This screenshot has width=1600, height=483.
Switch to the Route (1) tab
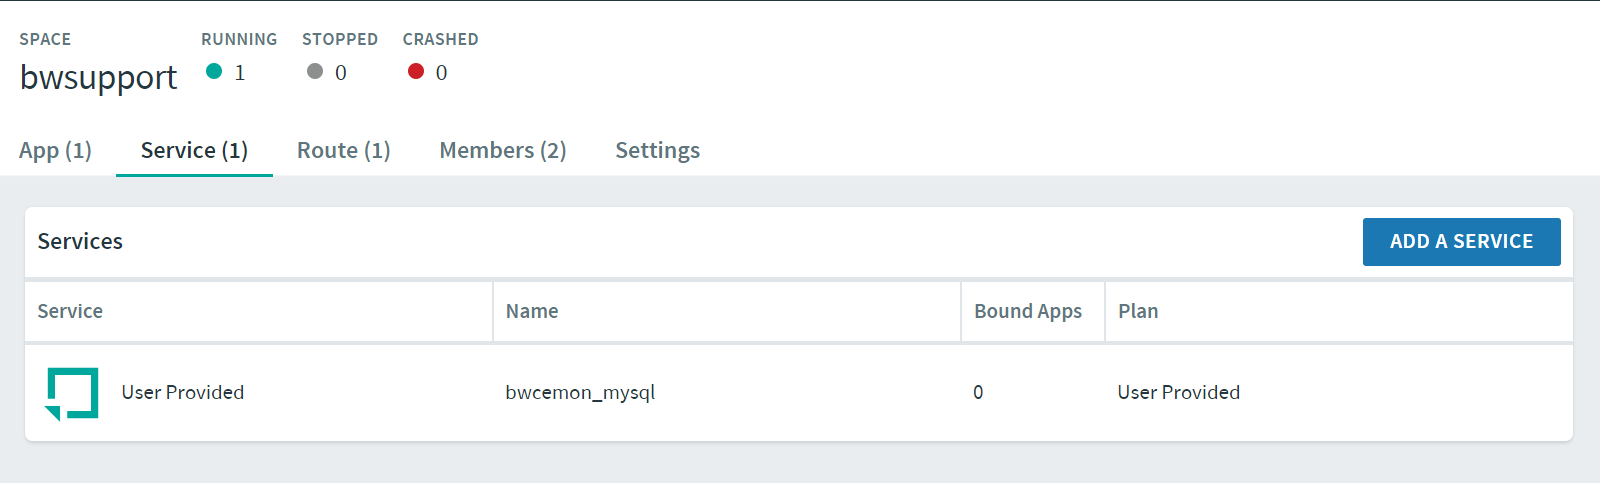[343, 150]
